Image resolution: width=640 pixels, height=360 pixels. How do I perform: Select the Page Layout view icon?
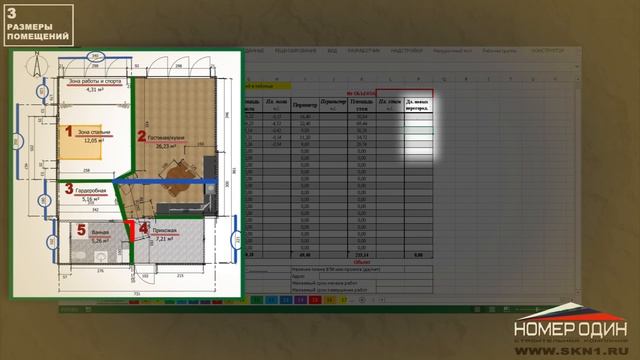click(x=492, y=310)
